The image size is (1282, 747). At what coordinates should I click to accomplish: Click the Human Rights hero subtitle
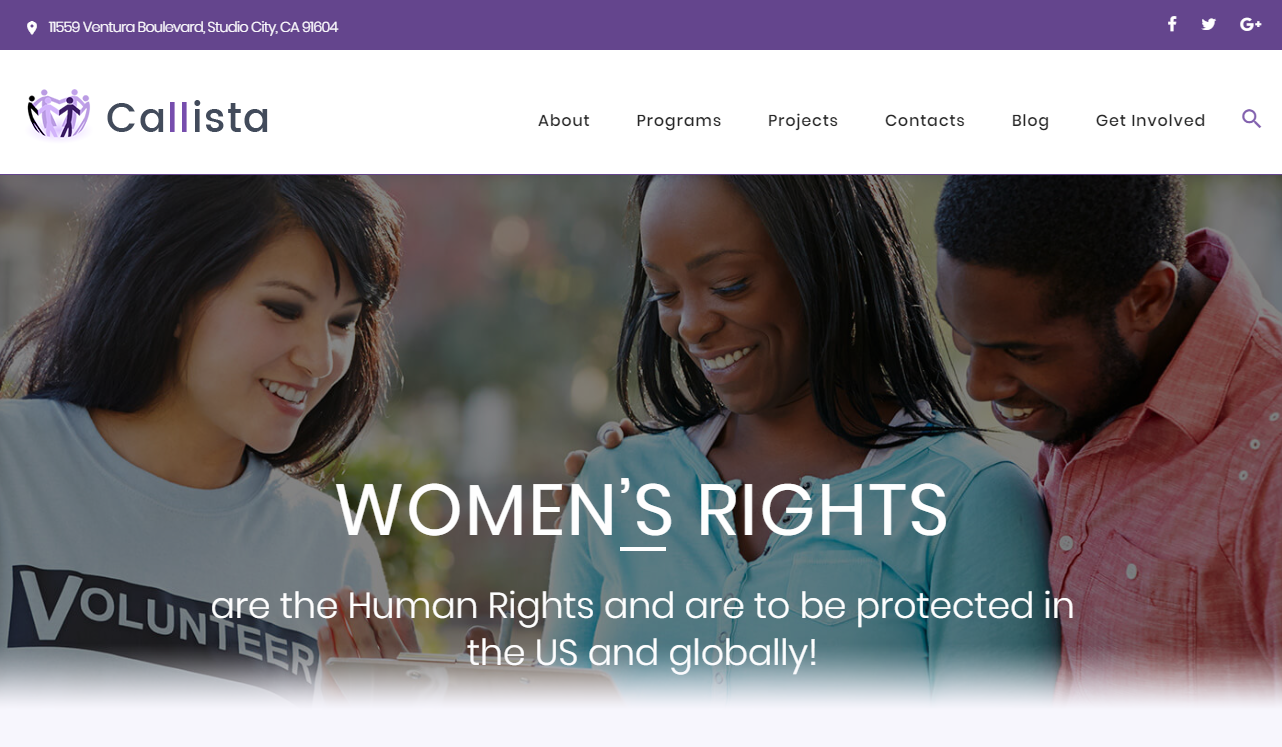(x=642, y=629)
